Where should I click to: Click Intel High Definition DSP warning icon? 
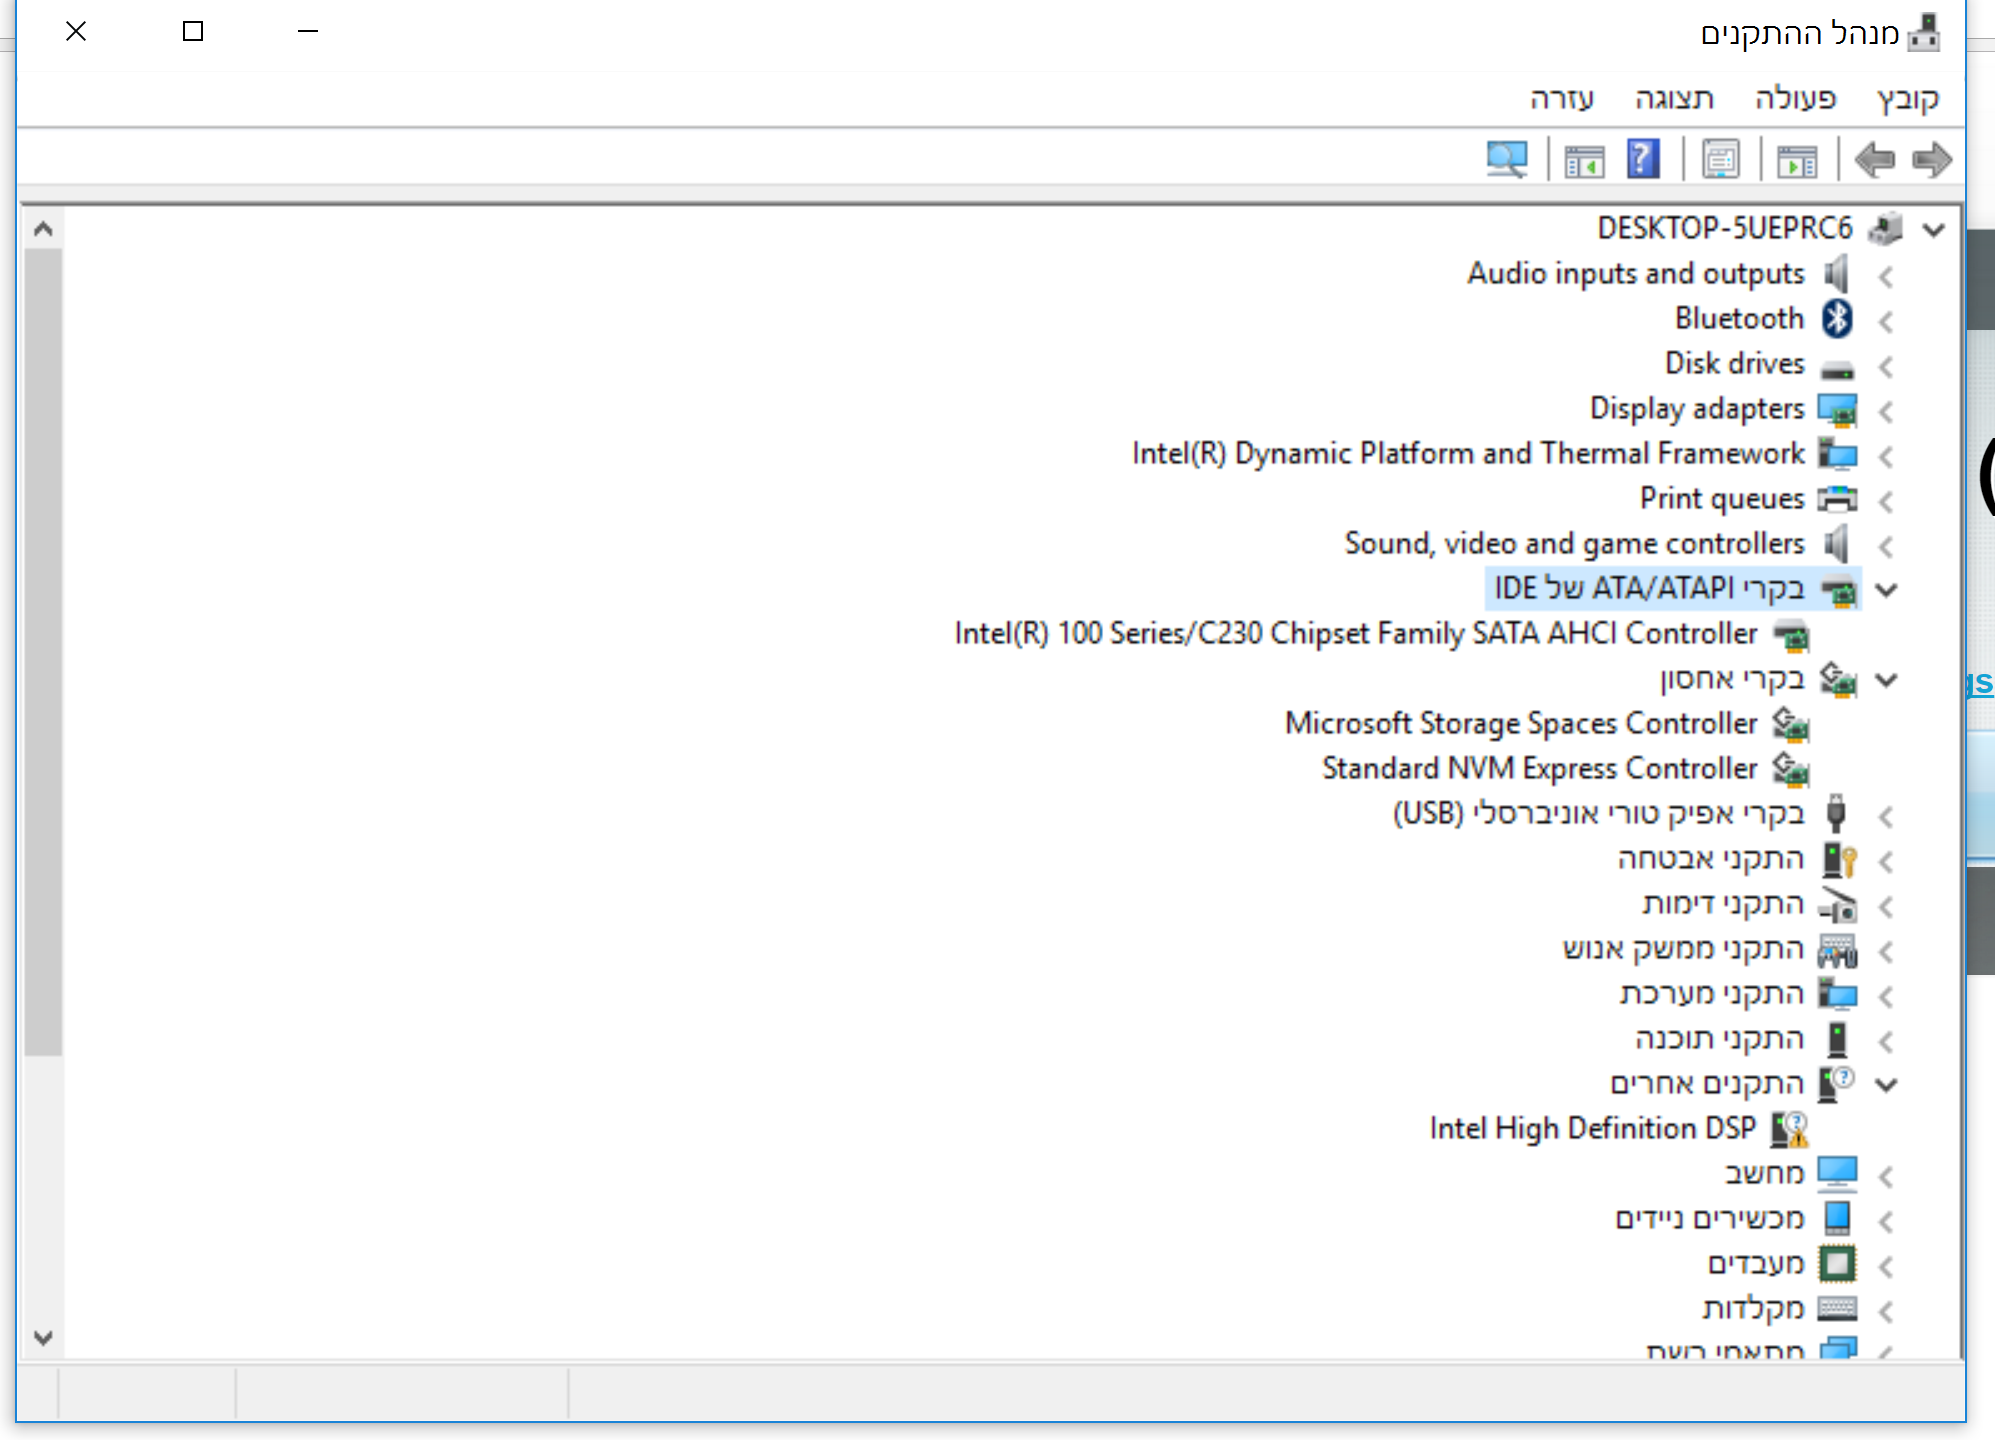click(1790, 1129)
